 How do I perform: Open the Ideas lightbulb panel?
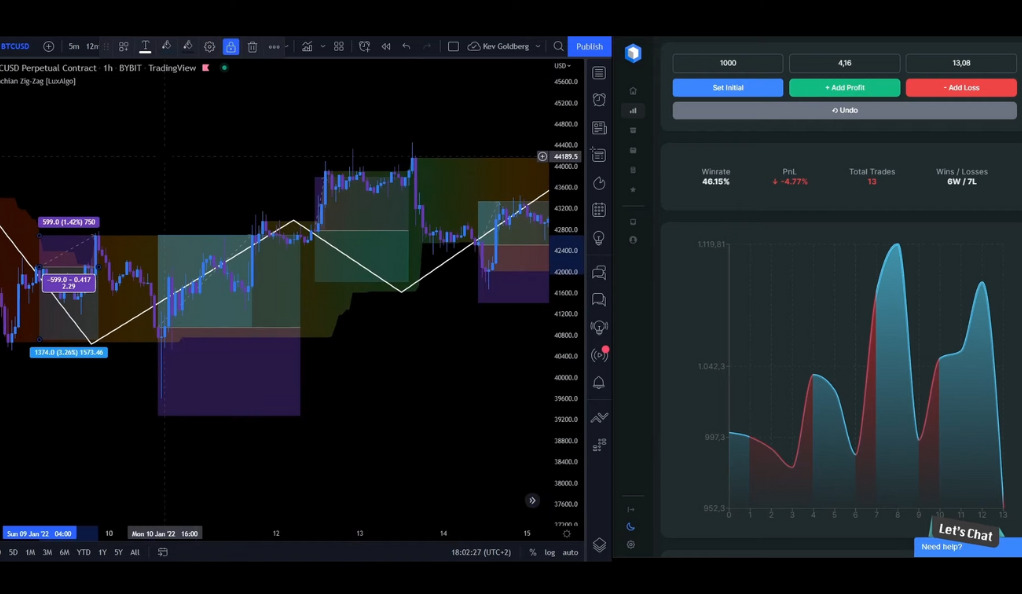pyautogui.click(x=599, y=238)
